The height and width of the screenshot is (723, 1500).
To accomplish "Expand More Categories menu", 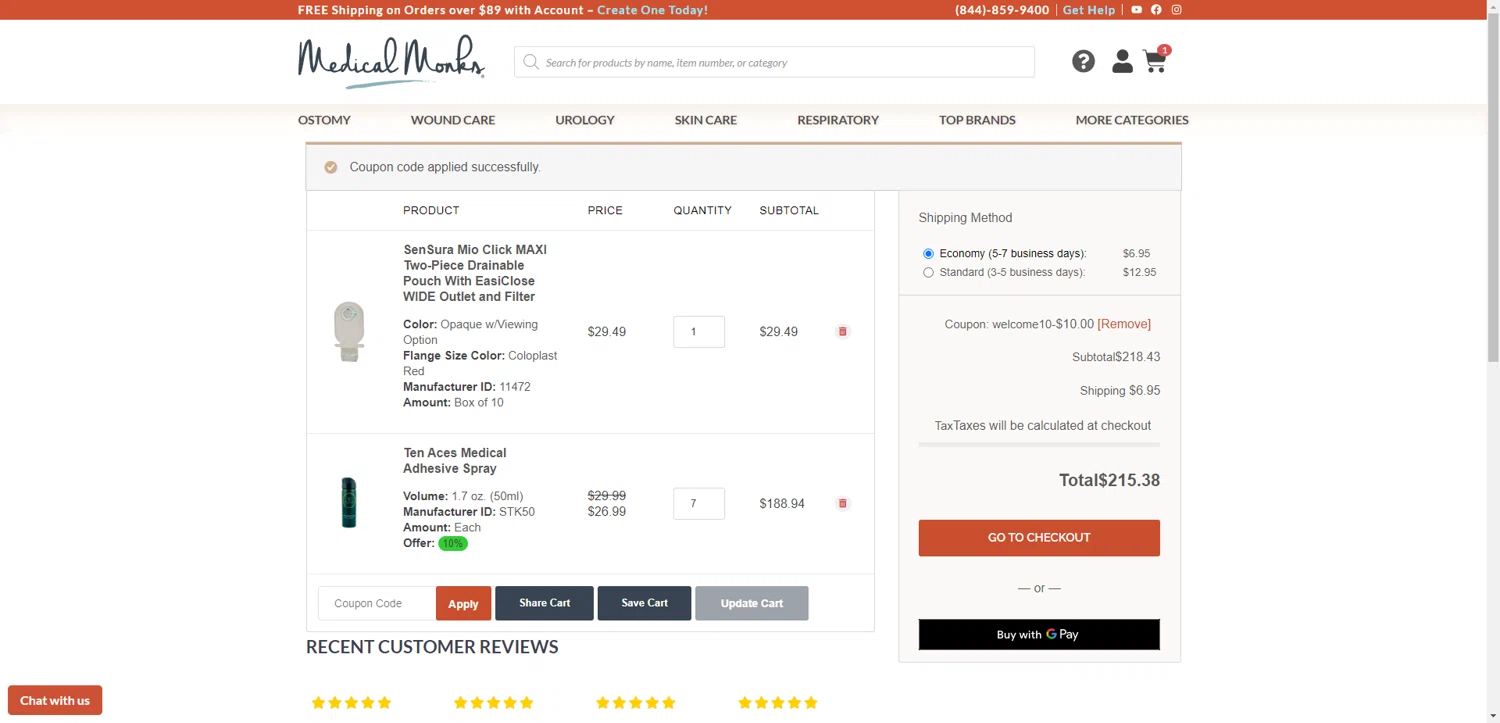I will [x=1132, y=120].
